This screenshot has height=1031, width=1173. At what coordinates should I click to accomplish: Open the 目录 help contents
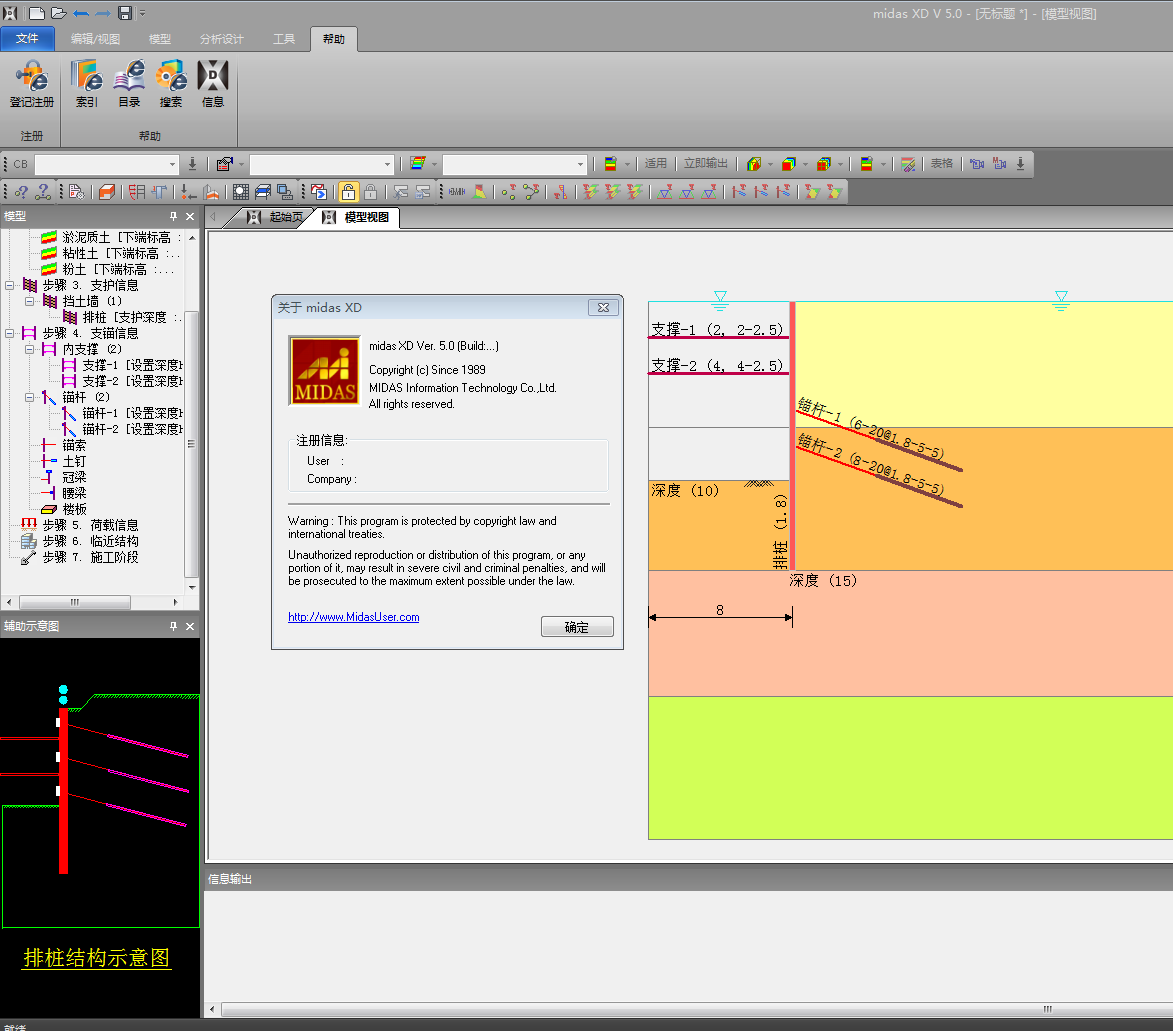[129, 84]
